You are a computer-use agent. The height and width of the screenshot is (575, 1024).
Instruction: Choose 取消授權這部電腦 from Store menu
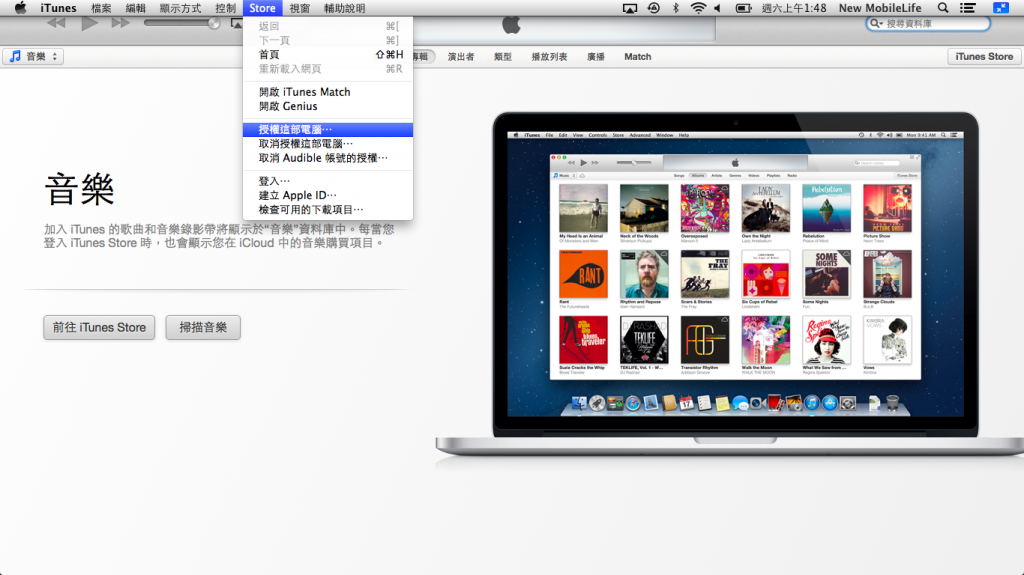pyautogui.click(x=306, y=144)
